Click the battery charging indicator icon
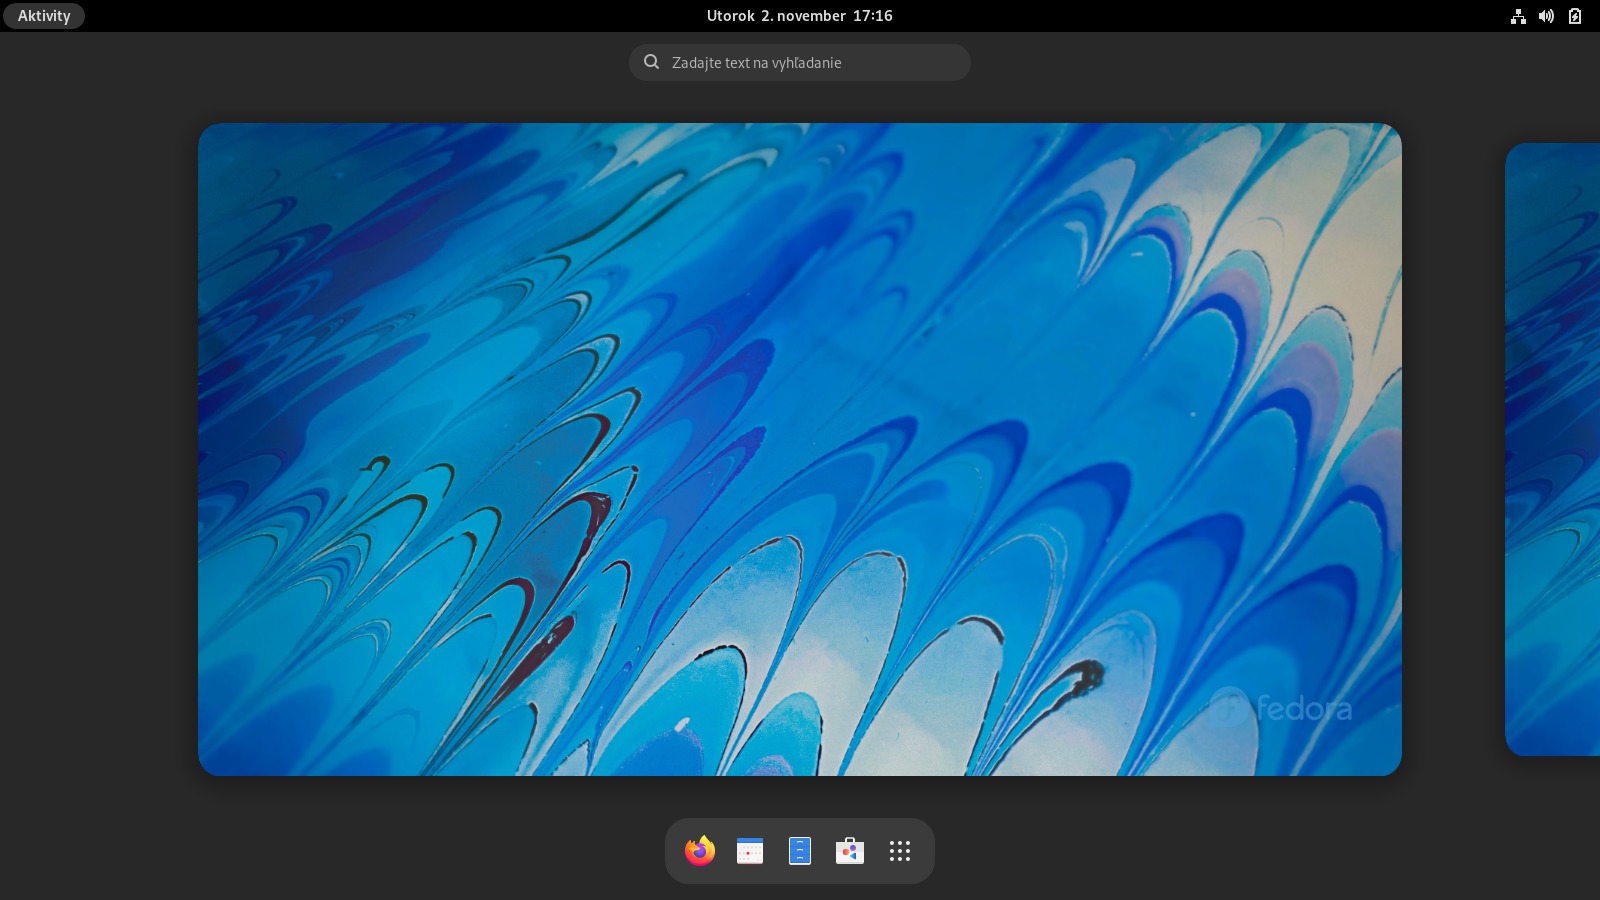The width and height of the screenshot is (1600, 900). 1575,16
